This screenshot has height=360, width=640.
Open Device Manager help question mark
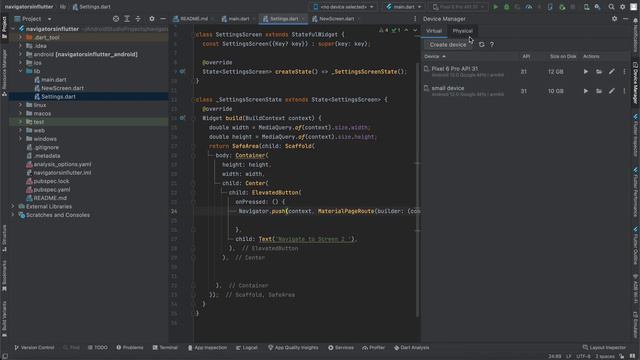[492, 44]
